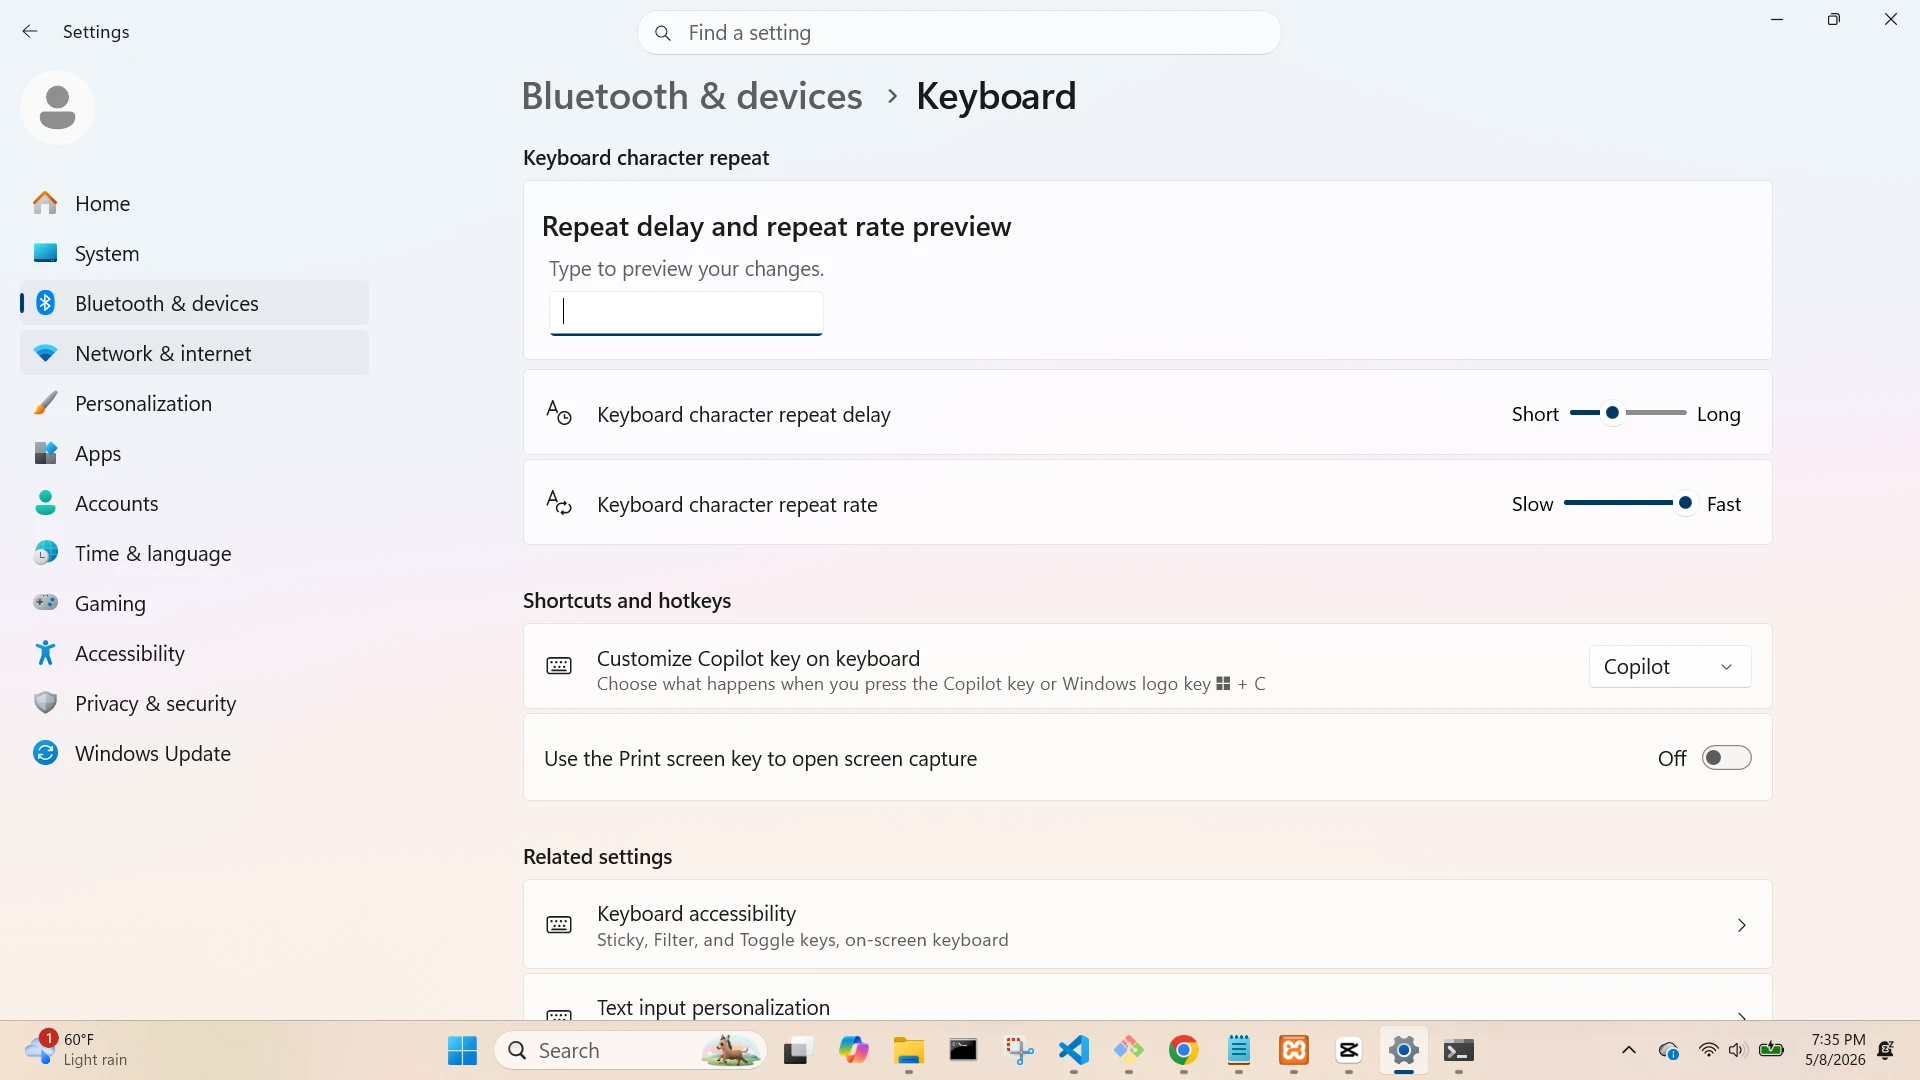This screenshot has width=1920, height=1080.
Task: Click the Copilot key keyboard icon
Action: (x=559, y=666)
